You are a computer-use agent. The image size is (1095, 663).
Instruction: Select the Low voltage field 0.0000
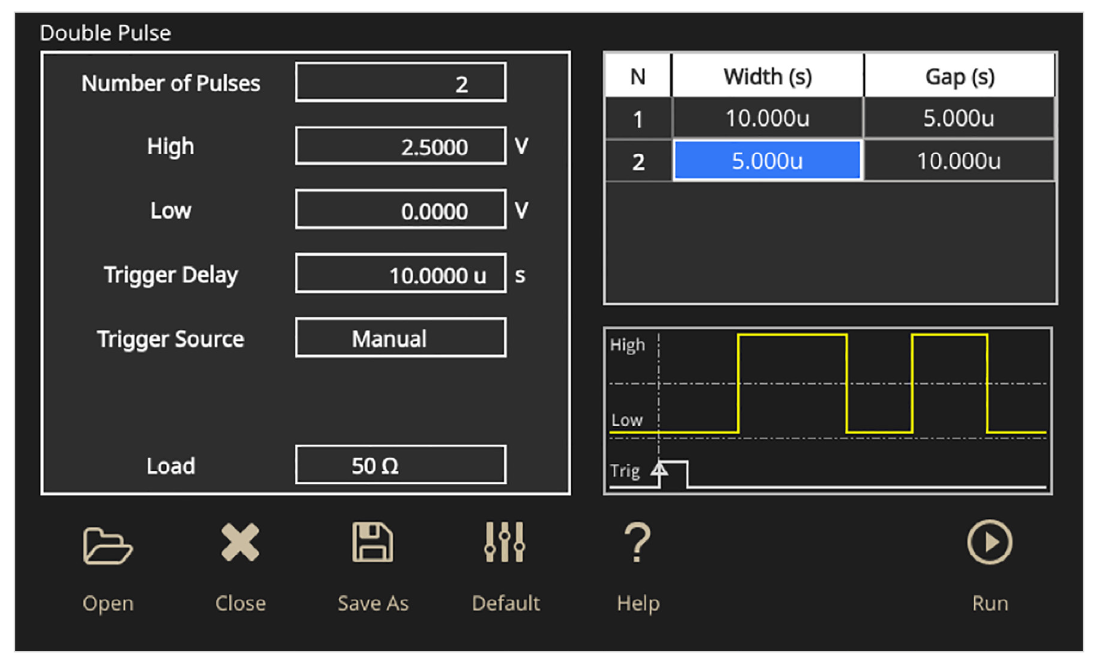point(401,210)
